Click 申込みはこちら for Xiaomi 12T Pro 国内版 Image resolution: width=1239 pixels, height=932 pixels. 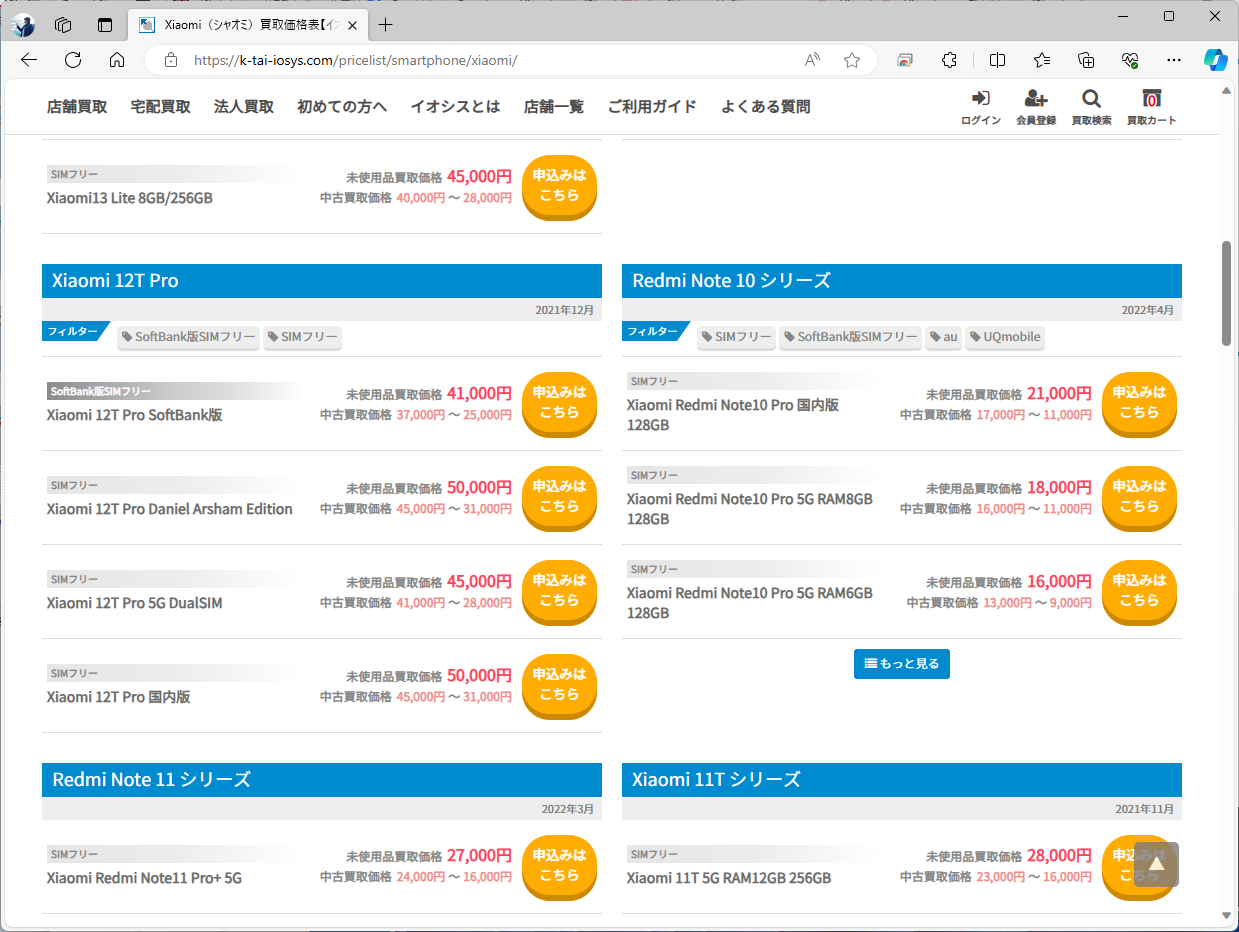coord(558,686)
